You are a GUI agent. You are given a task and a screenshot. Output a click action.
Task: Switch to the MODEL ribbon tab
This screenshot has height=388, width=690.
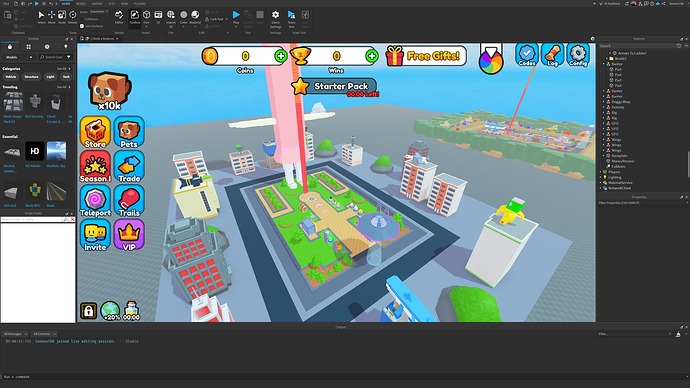click(81, 4)
